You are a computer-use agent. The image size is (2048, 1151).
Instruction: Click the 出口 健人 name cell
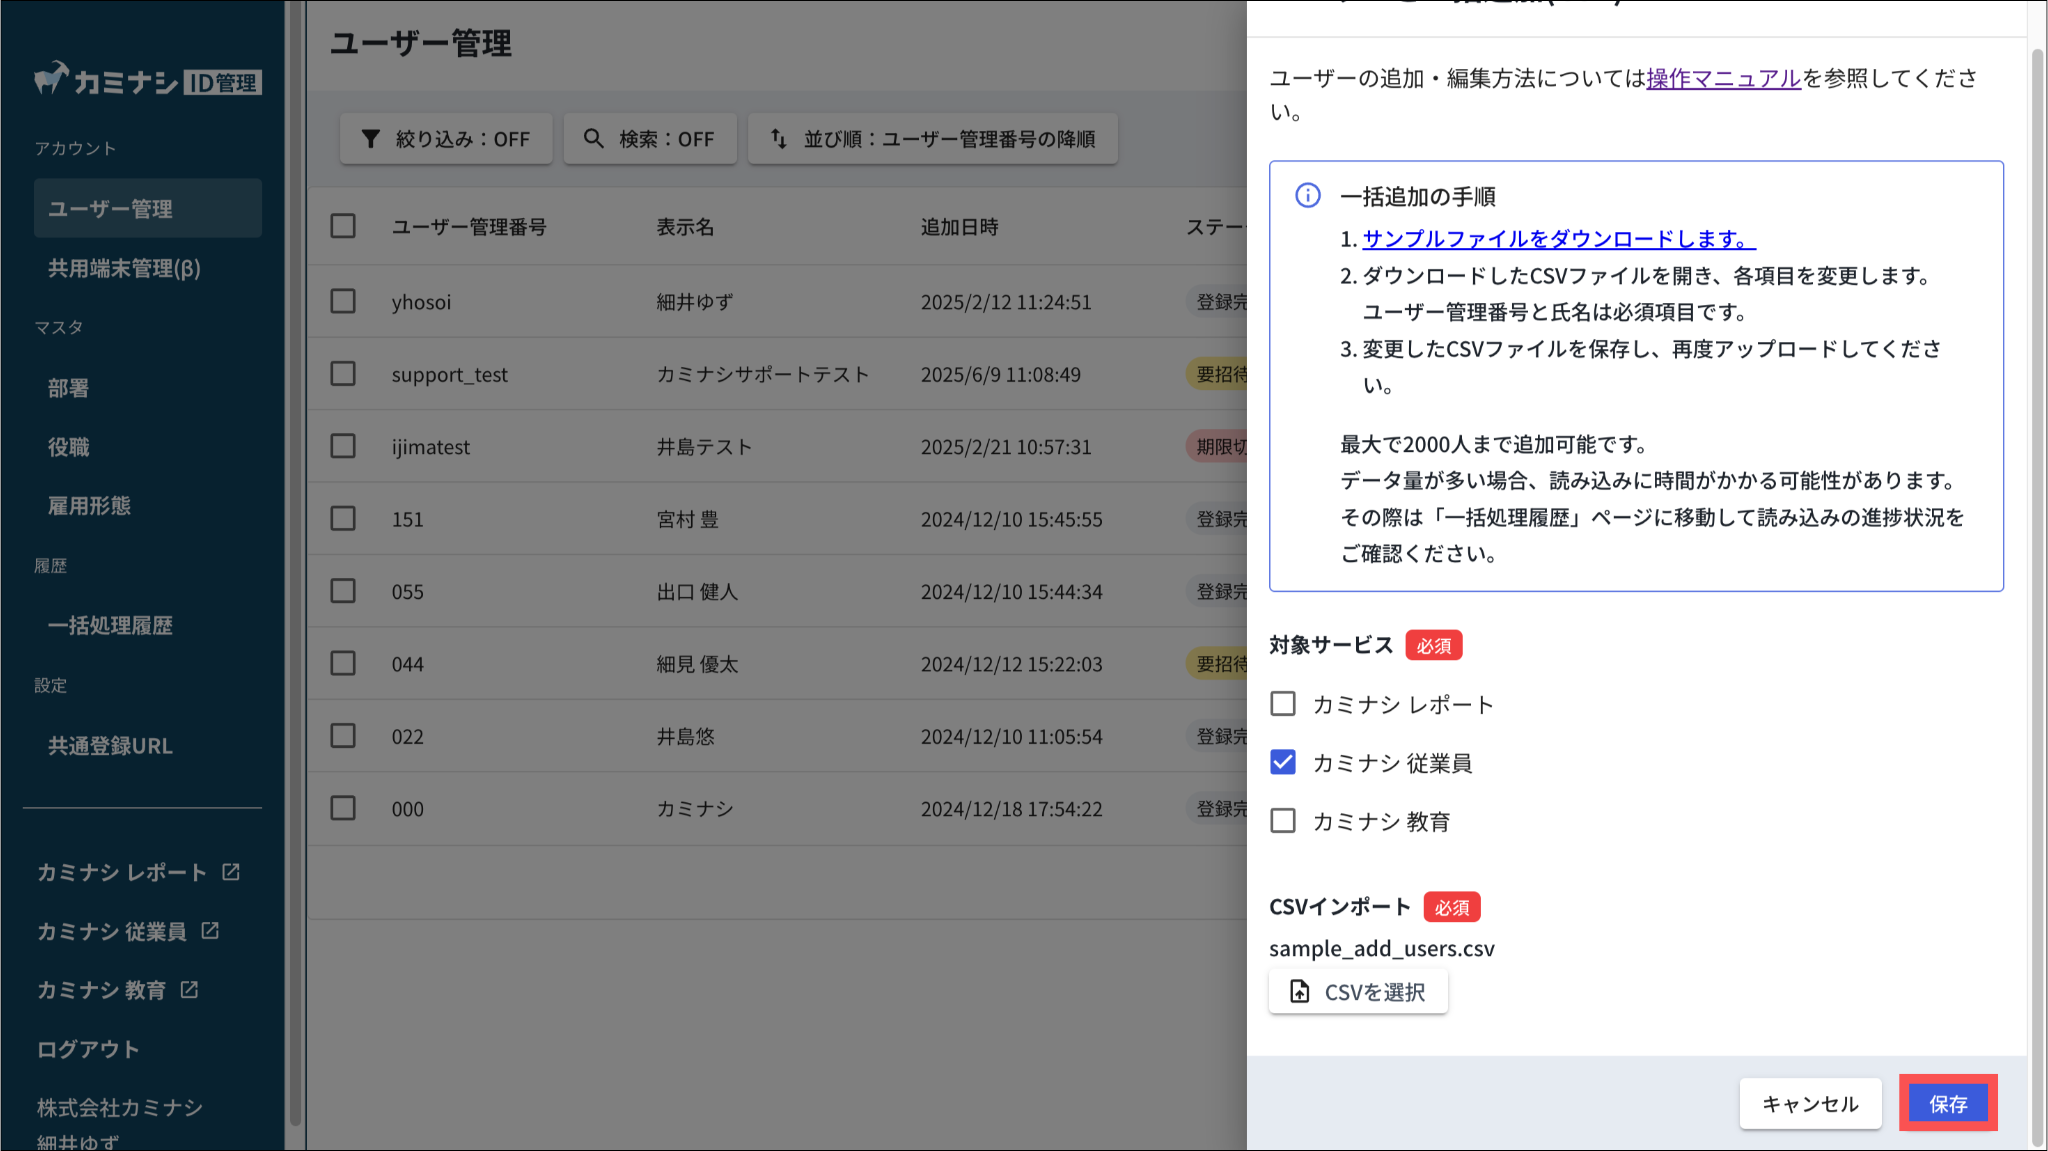[697, 592]
